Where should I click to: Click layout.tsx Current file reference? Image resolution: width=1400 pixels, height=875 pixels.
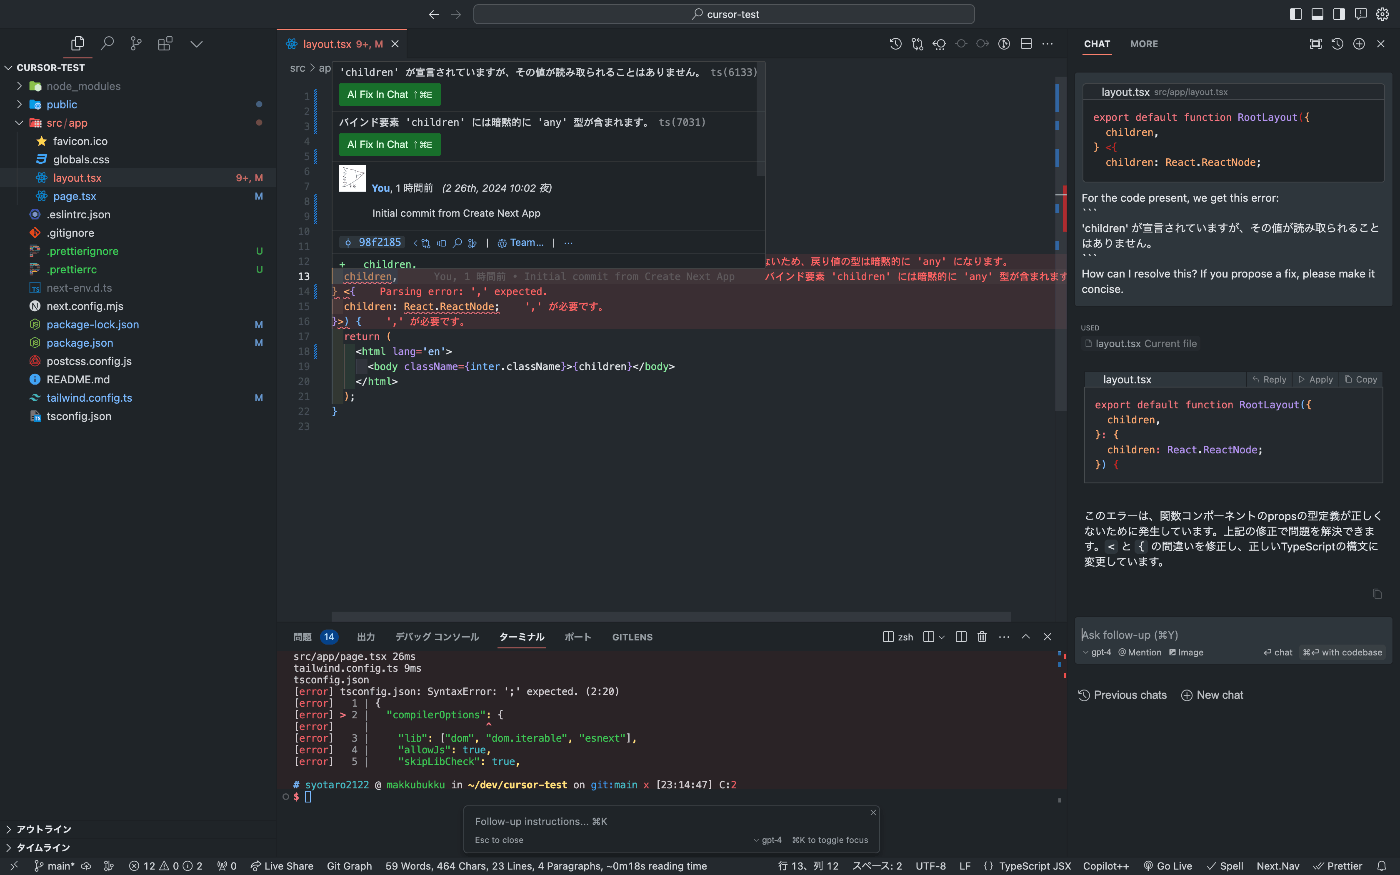[1141, 344]
